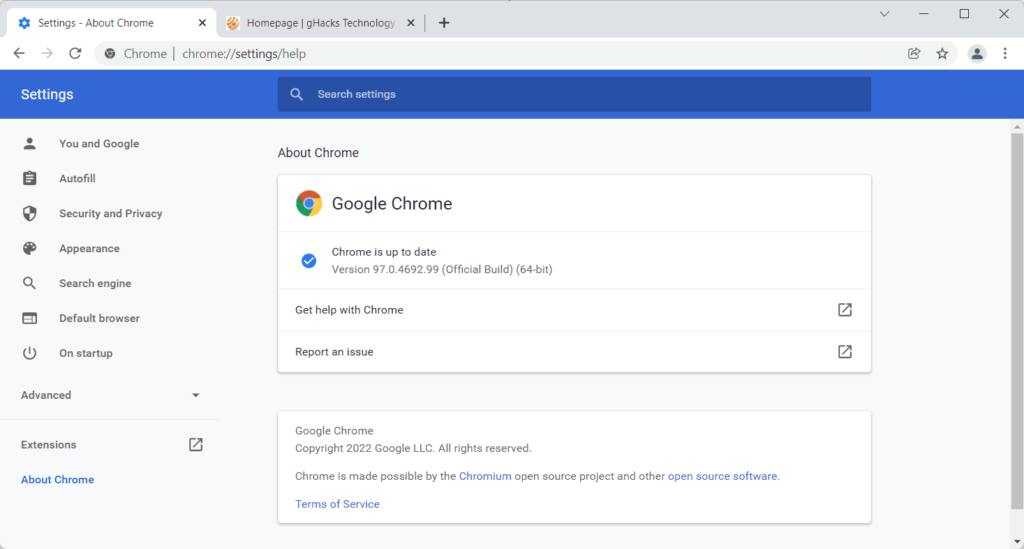Click the external link icon beside Extensions
Screen dimensions: 1024x549
point(195,445)
